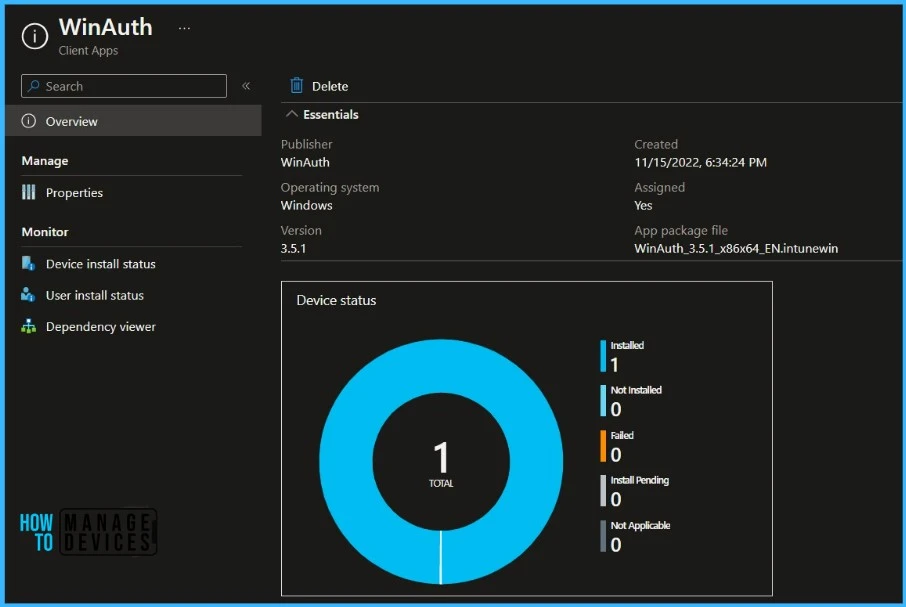Open the Properties page
The image size is (906, 607).
(x=74, y=193)
